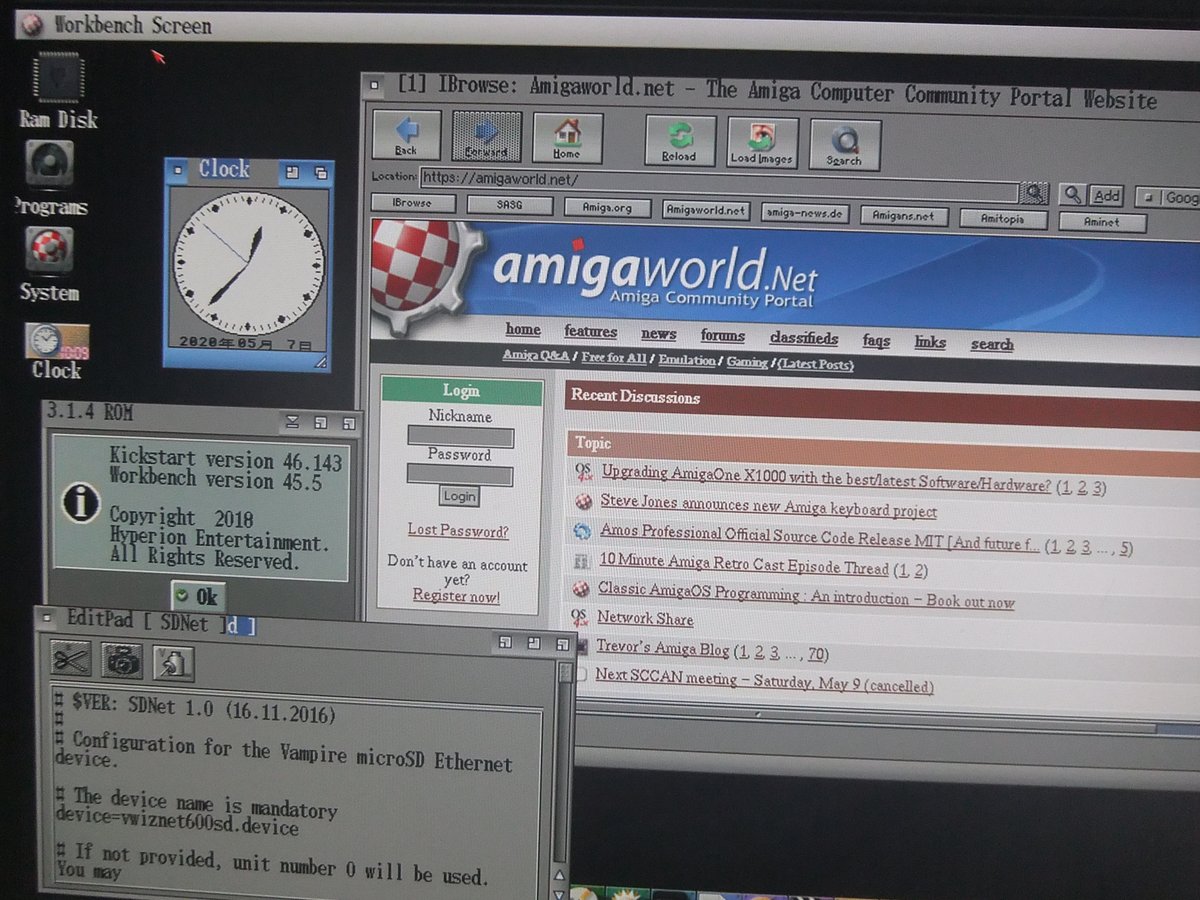Image resolution: width=1200 pixels, height=900 pixels.
Task: Open the Amos Professional Source Code topic
Action: (820, 537)
